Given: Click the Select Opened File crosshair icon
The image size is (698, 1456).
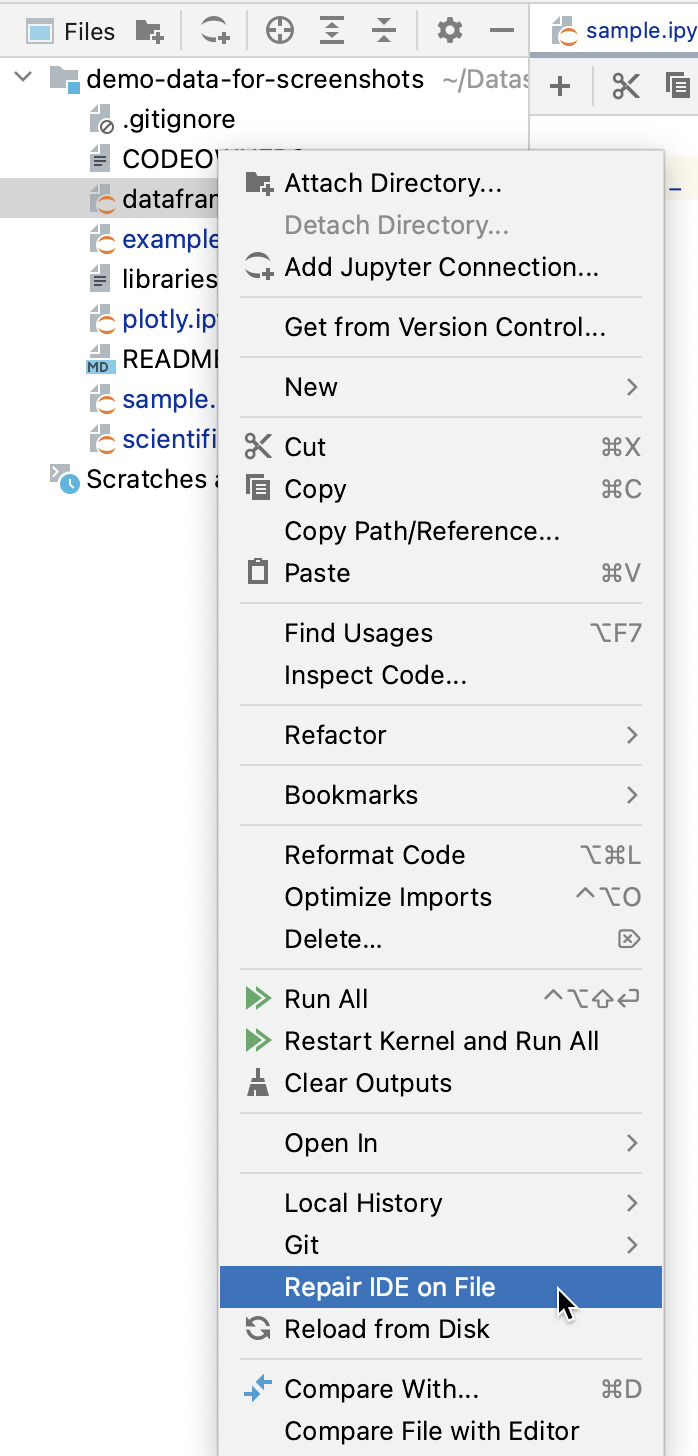Looking at the screenshot, I should click(x=279, y=30).
